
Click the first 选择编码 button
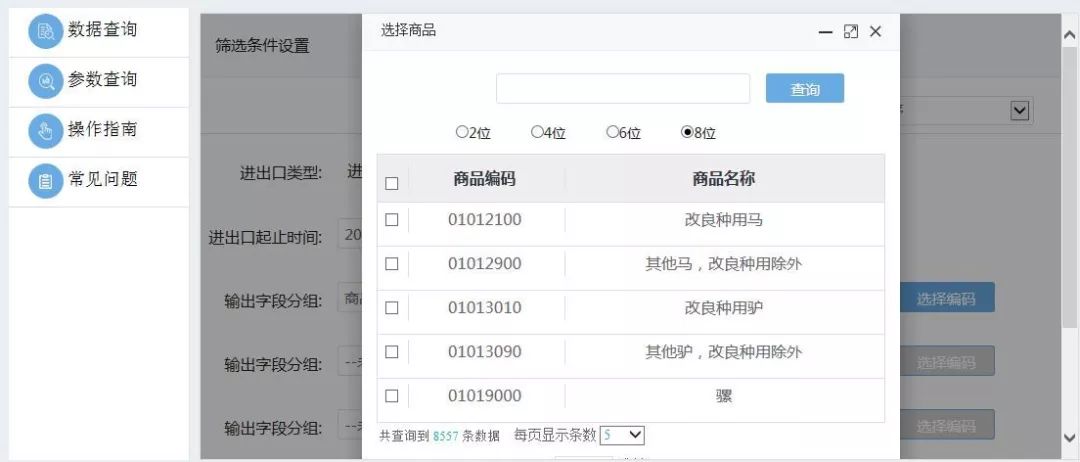click(x=946, y=298)
